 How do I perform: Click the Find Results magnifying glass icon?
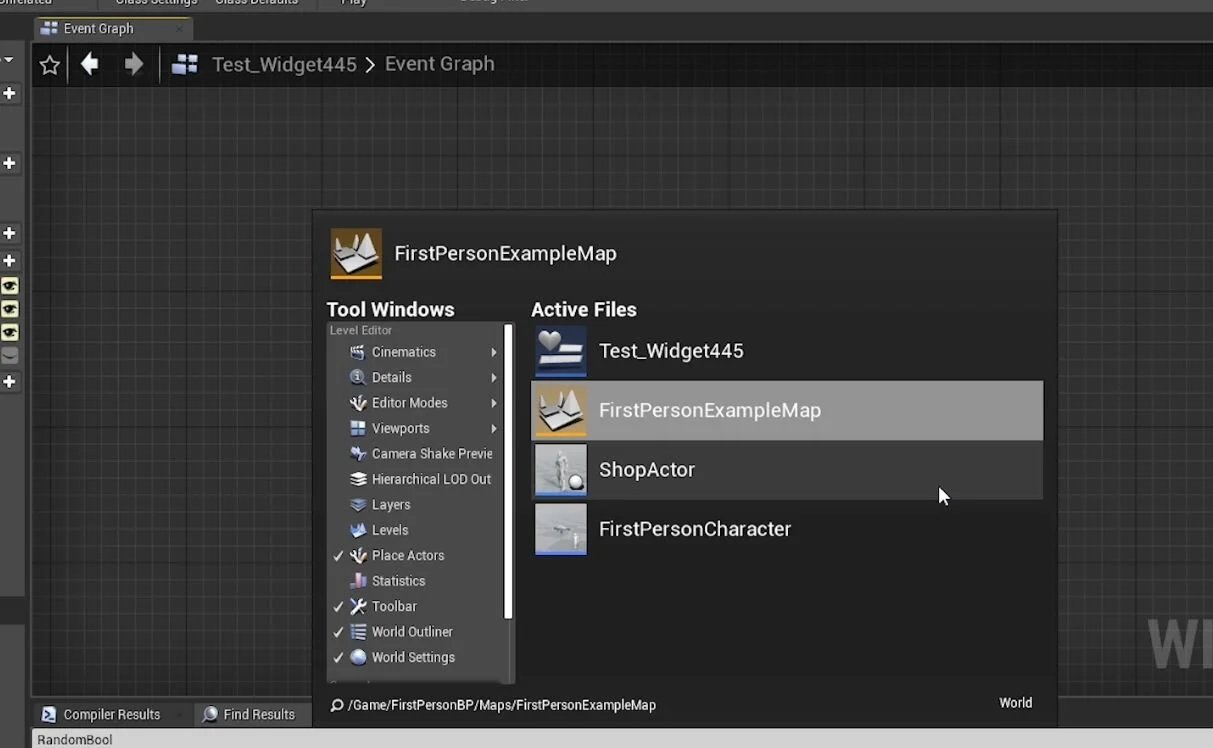click(210, 714)
